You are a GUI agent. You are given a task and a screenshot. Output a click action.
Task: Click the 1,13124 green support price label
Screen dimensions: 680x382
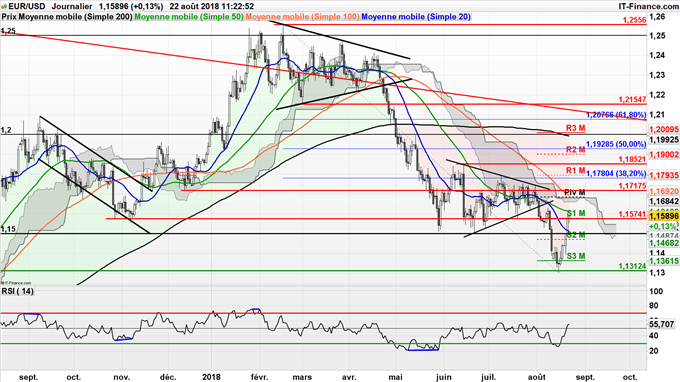(632, 266)
